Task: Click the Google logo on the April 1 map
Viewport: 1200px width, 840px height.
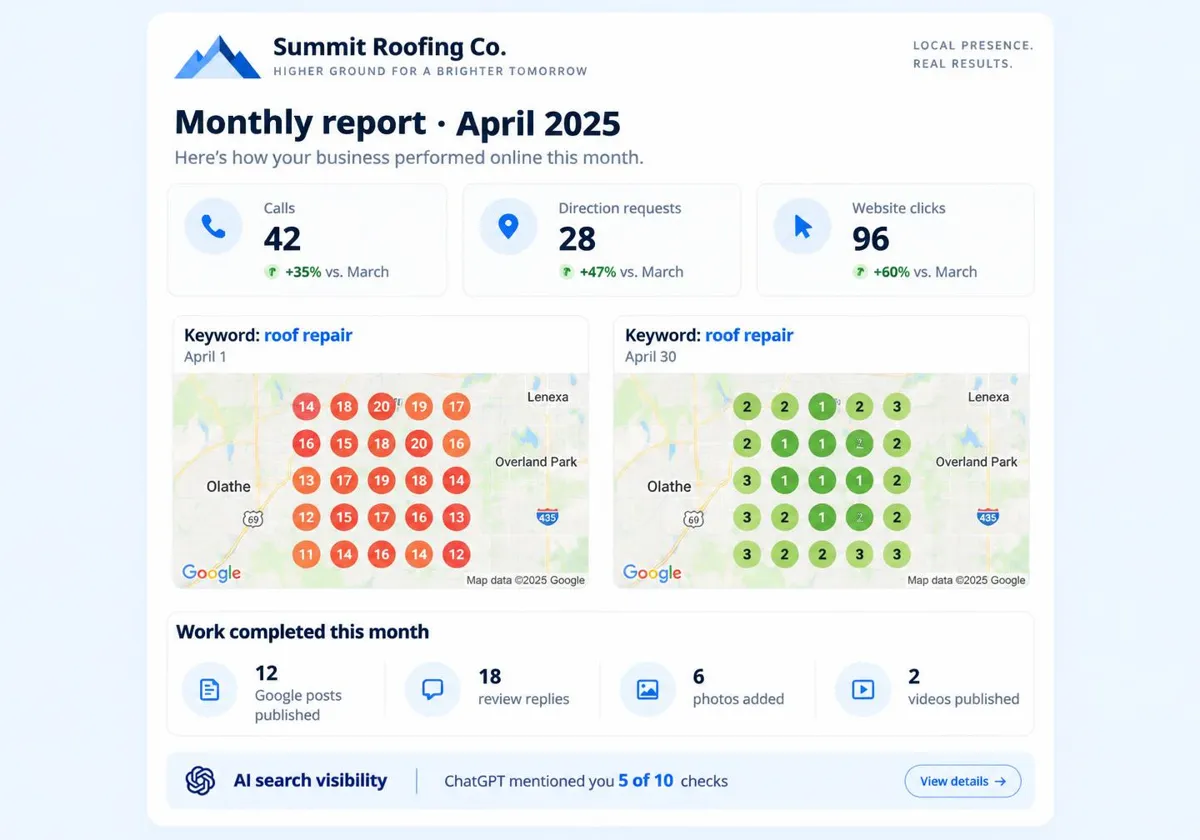Action: click(x=211, y=573)
